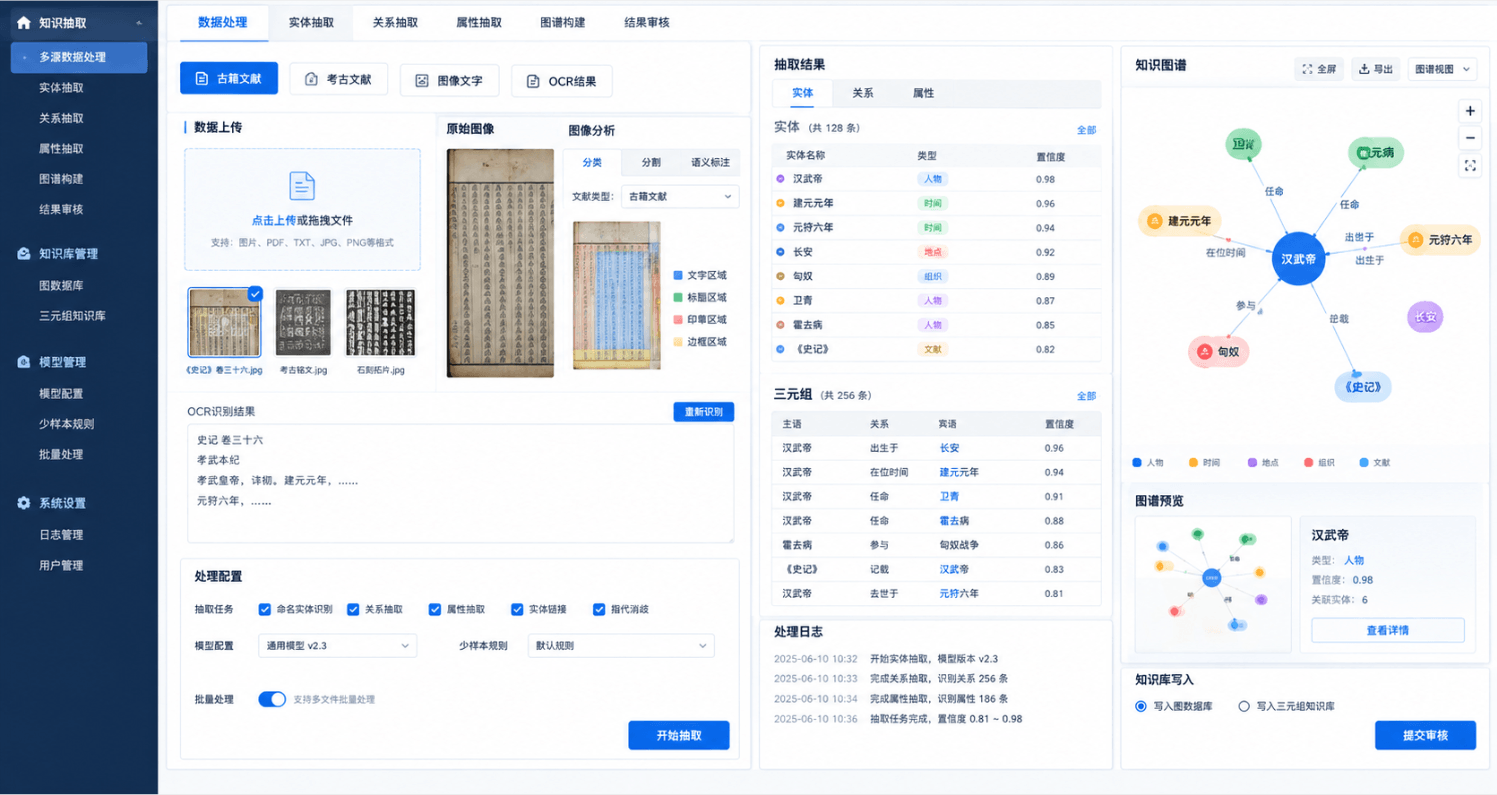Screen dimensions: 1497x795
Task: Click the 重新识别 button
Action: 704,412
